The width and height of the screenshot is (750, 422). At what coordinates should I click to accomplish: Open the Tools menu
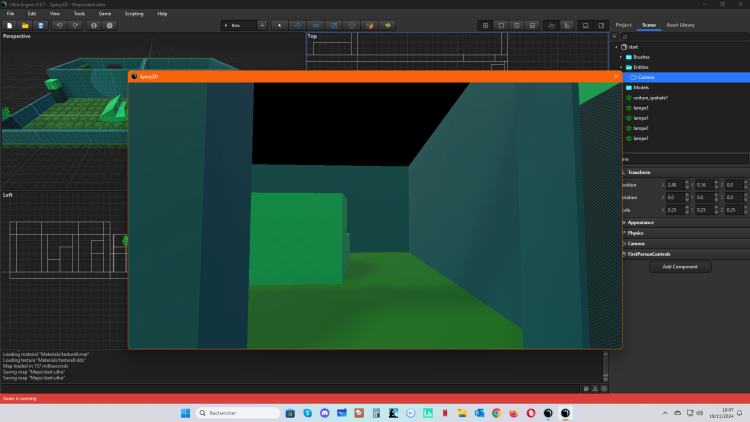[x=79, y=14]
